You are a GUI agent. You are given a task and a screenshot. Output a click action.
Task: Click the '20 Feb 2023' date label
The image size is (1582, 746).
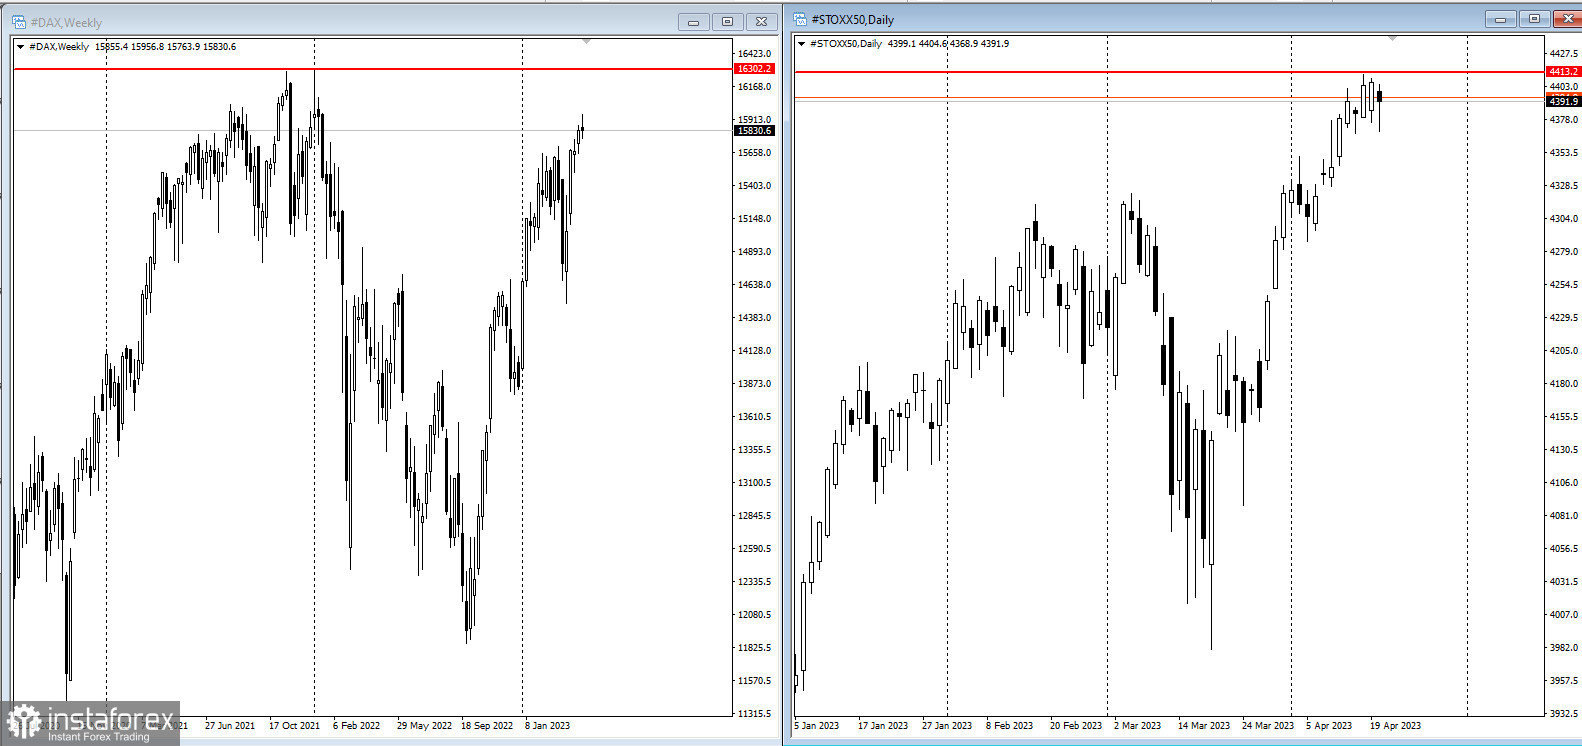pos(1076,726)
